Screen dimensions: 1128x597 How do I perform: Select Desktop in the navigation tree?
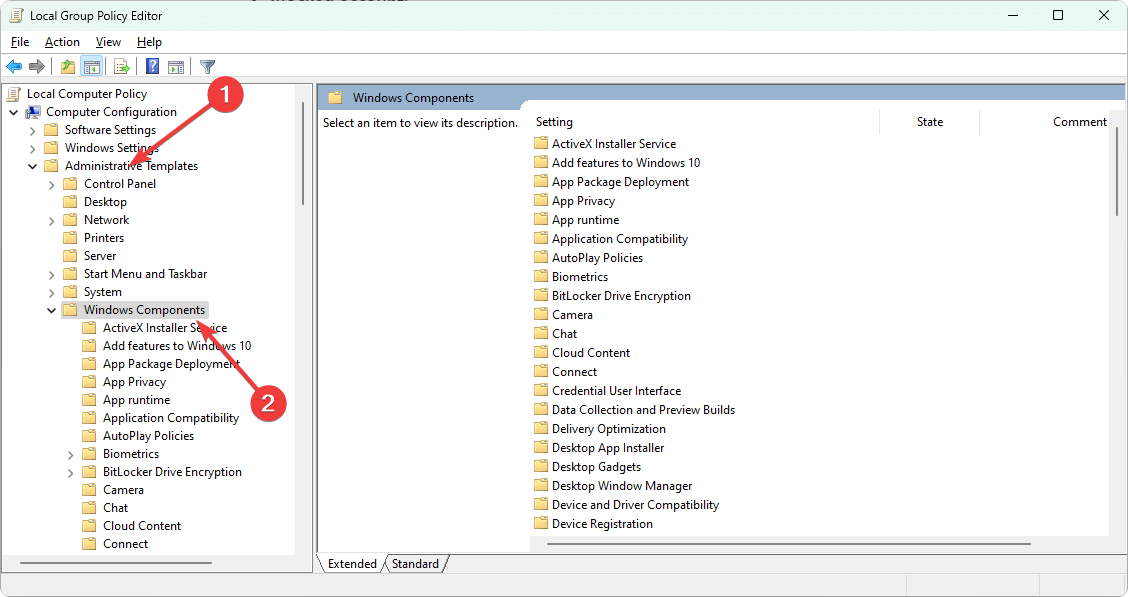click(105, 202)
